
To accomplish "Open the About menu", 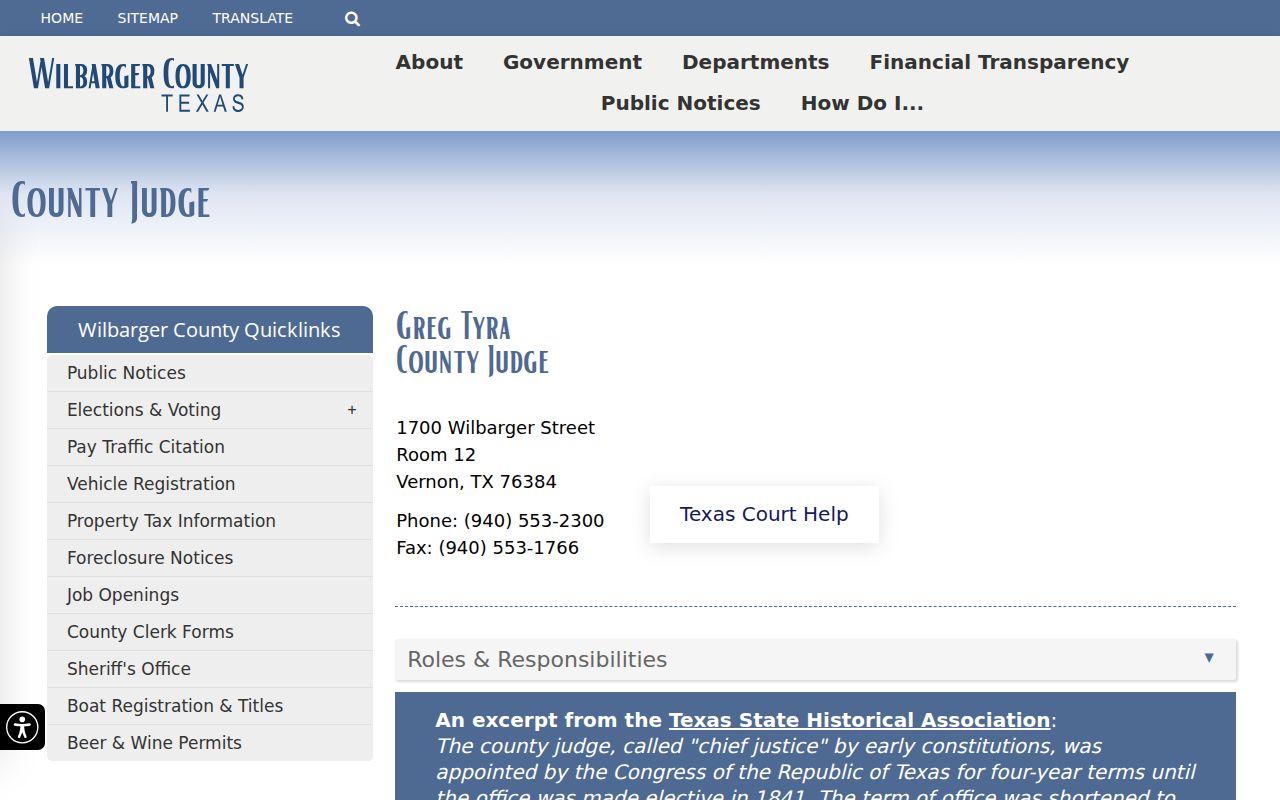I will tap(429, 62).
